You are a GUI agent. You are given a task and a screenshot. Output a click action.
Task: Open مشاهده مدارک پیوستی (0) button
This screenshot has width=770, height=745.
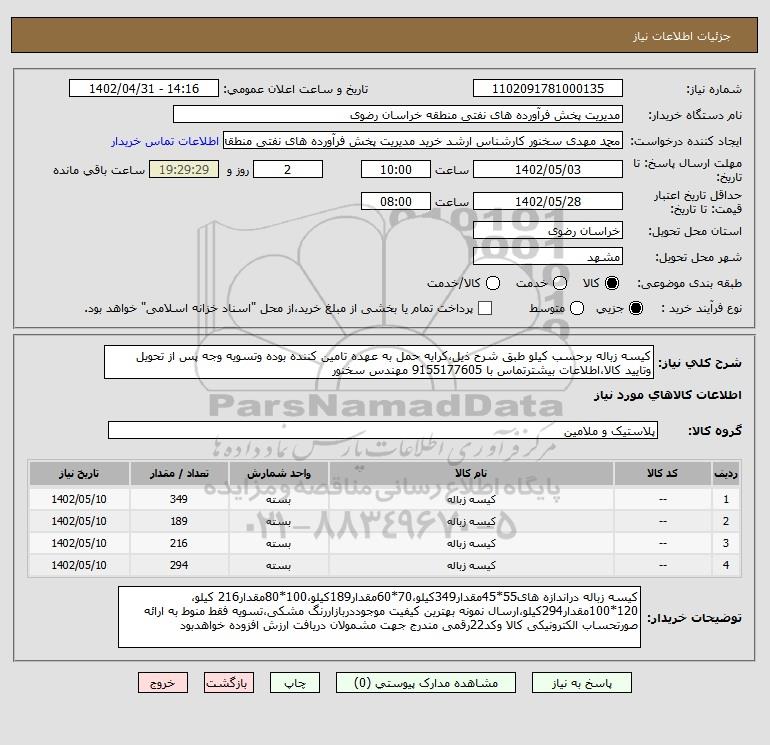pyautogui.click(x=426, y=683)
